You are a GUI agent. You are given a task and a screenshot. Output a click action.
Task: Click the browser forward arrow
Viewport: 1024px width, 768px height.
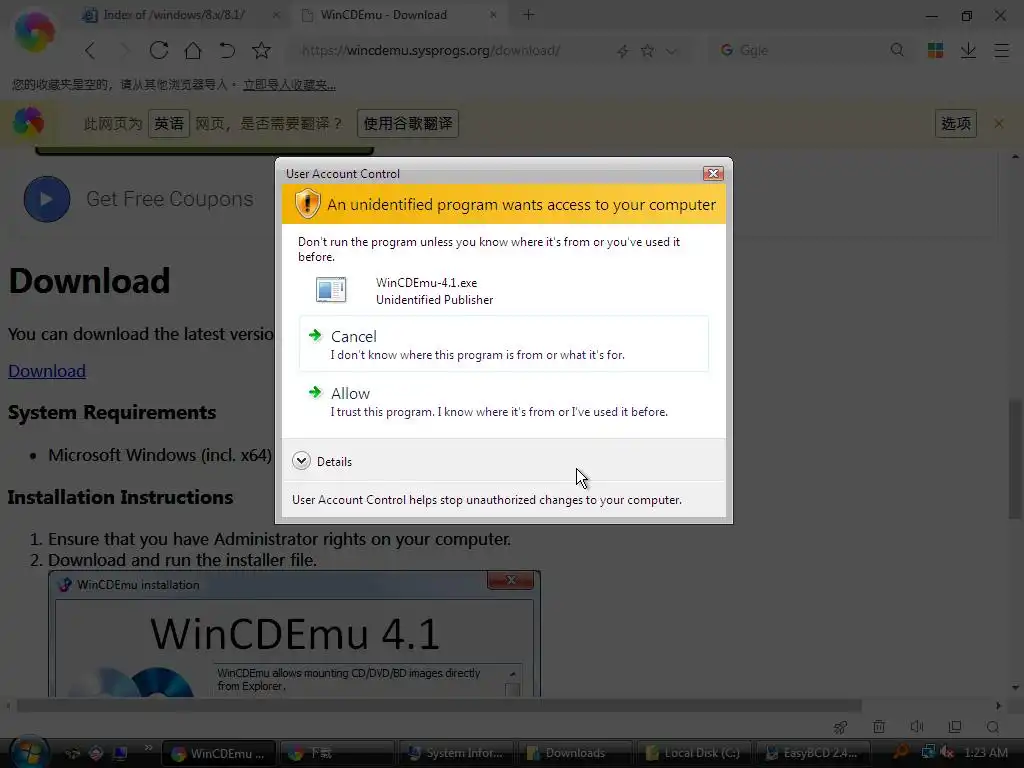coord(124,50)
